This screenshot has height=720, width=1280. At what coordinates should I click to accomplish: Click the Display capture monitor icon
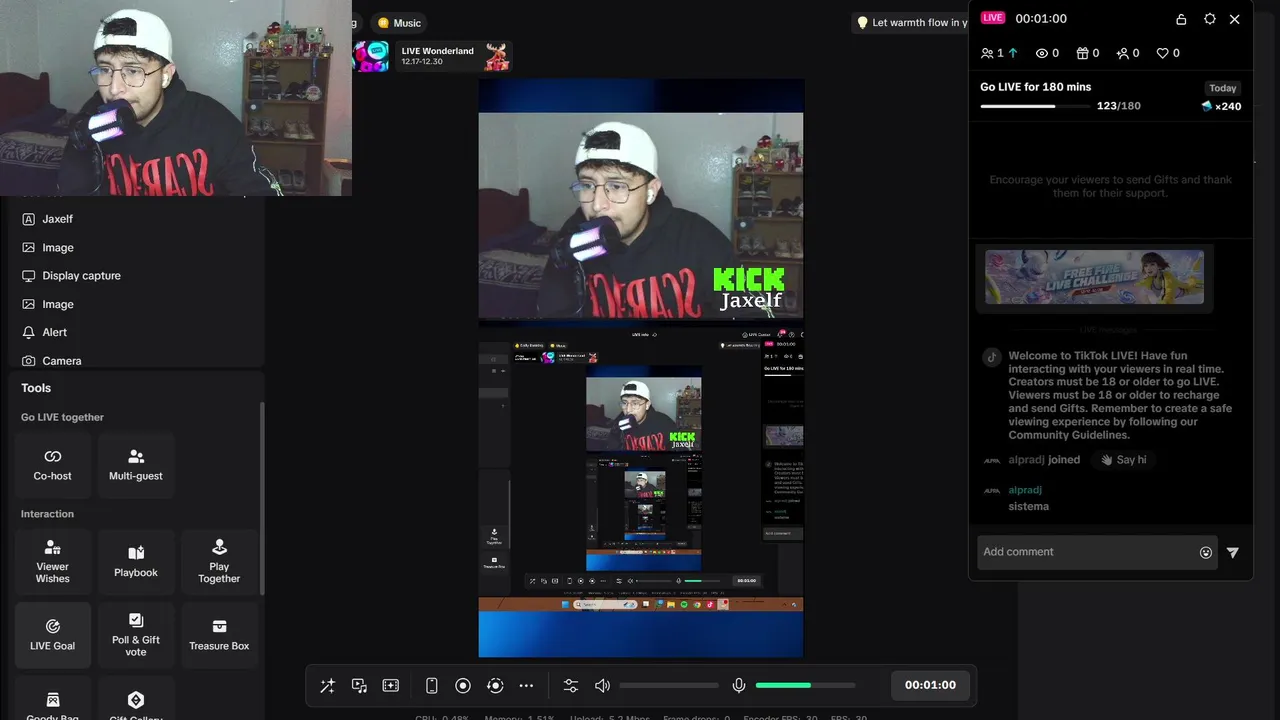pos(29,276)
